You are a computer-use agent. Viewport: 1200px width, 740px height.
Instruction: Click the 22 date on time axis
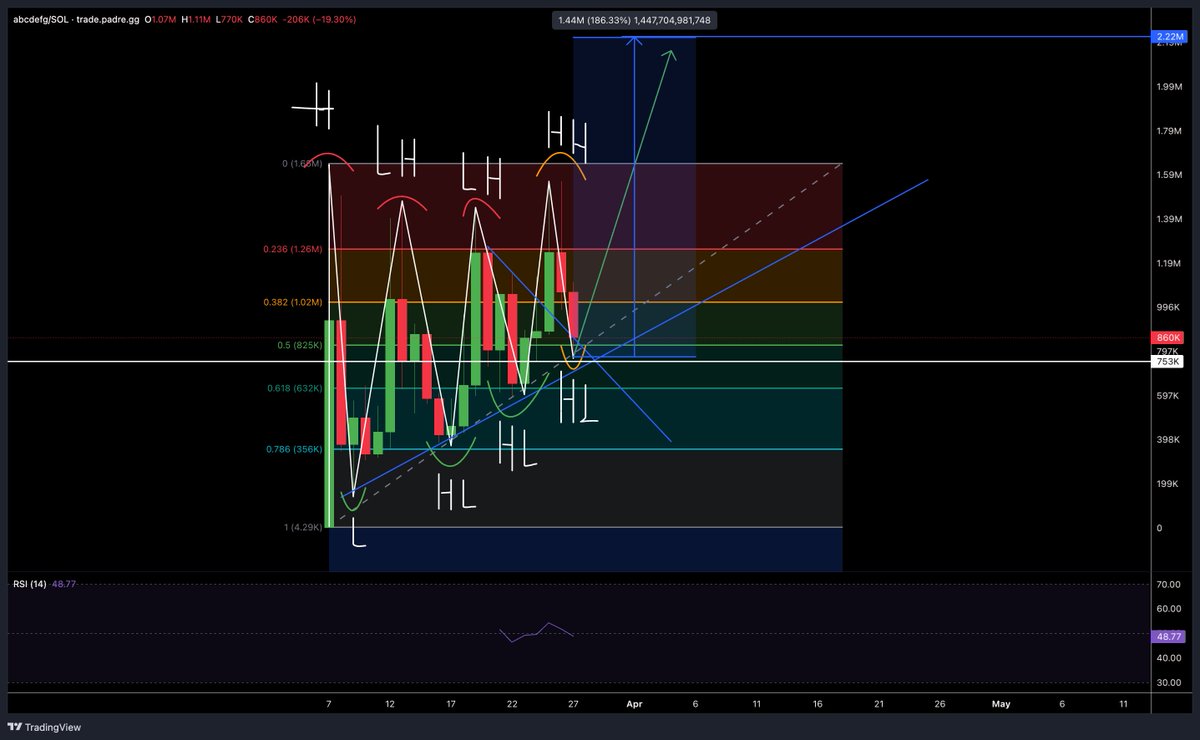tap(512, 704)
